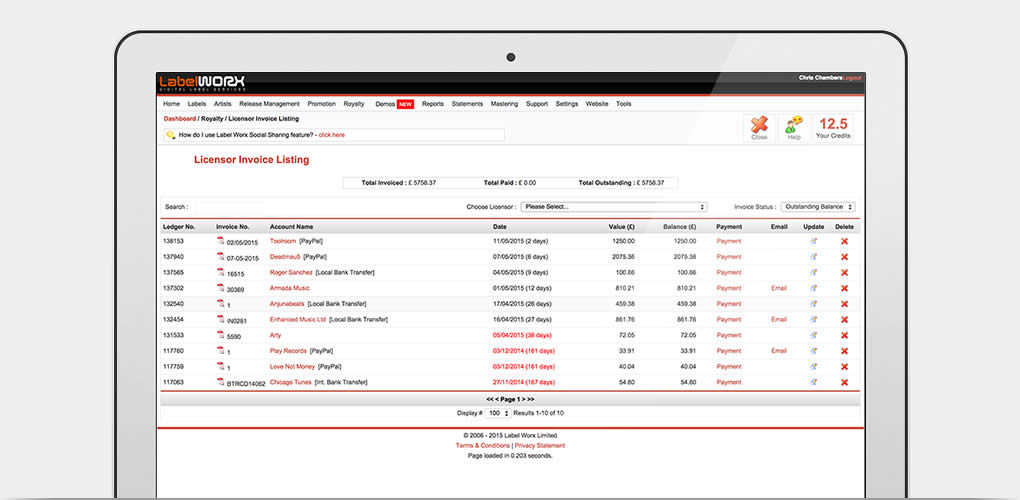This screenshot has height=500, width=1020.
Task: Open the Royalty menu
Action: click(x=354, y=104)
